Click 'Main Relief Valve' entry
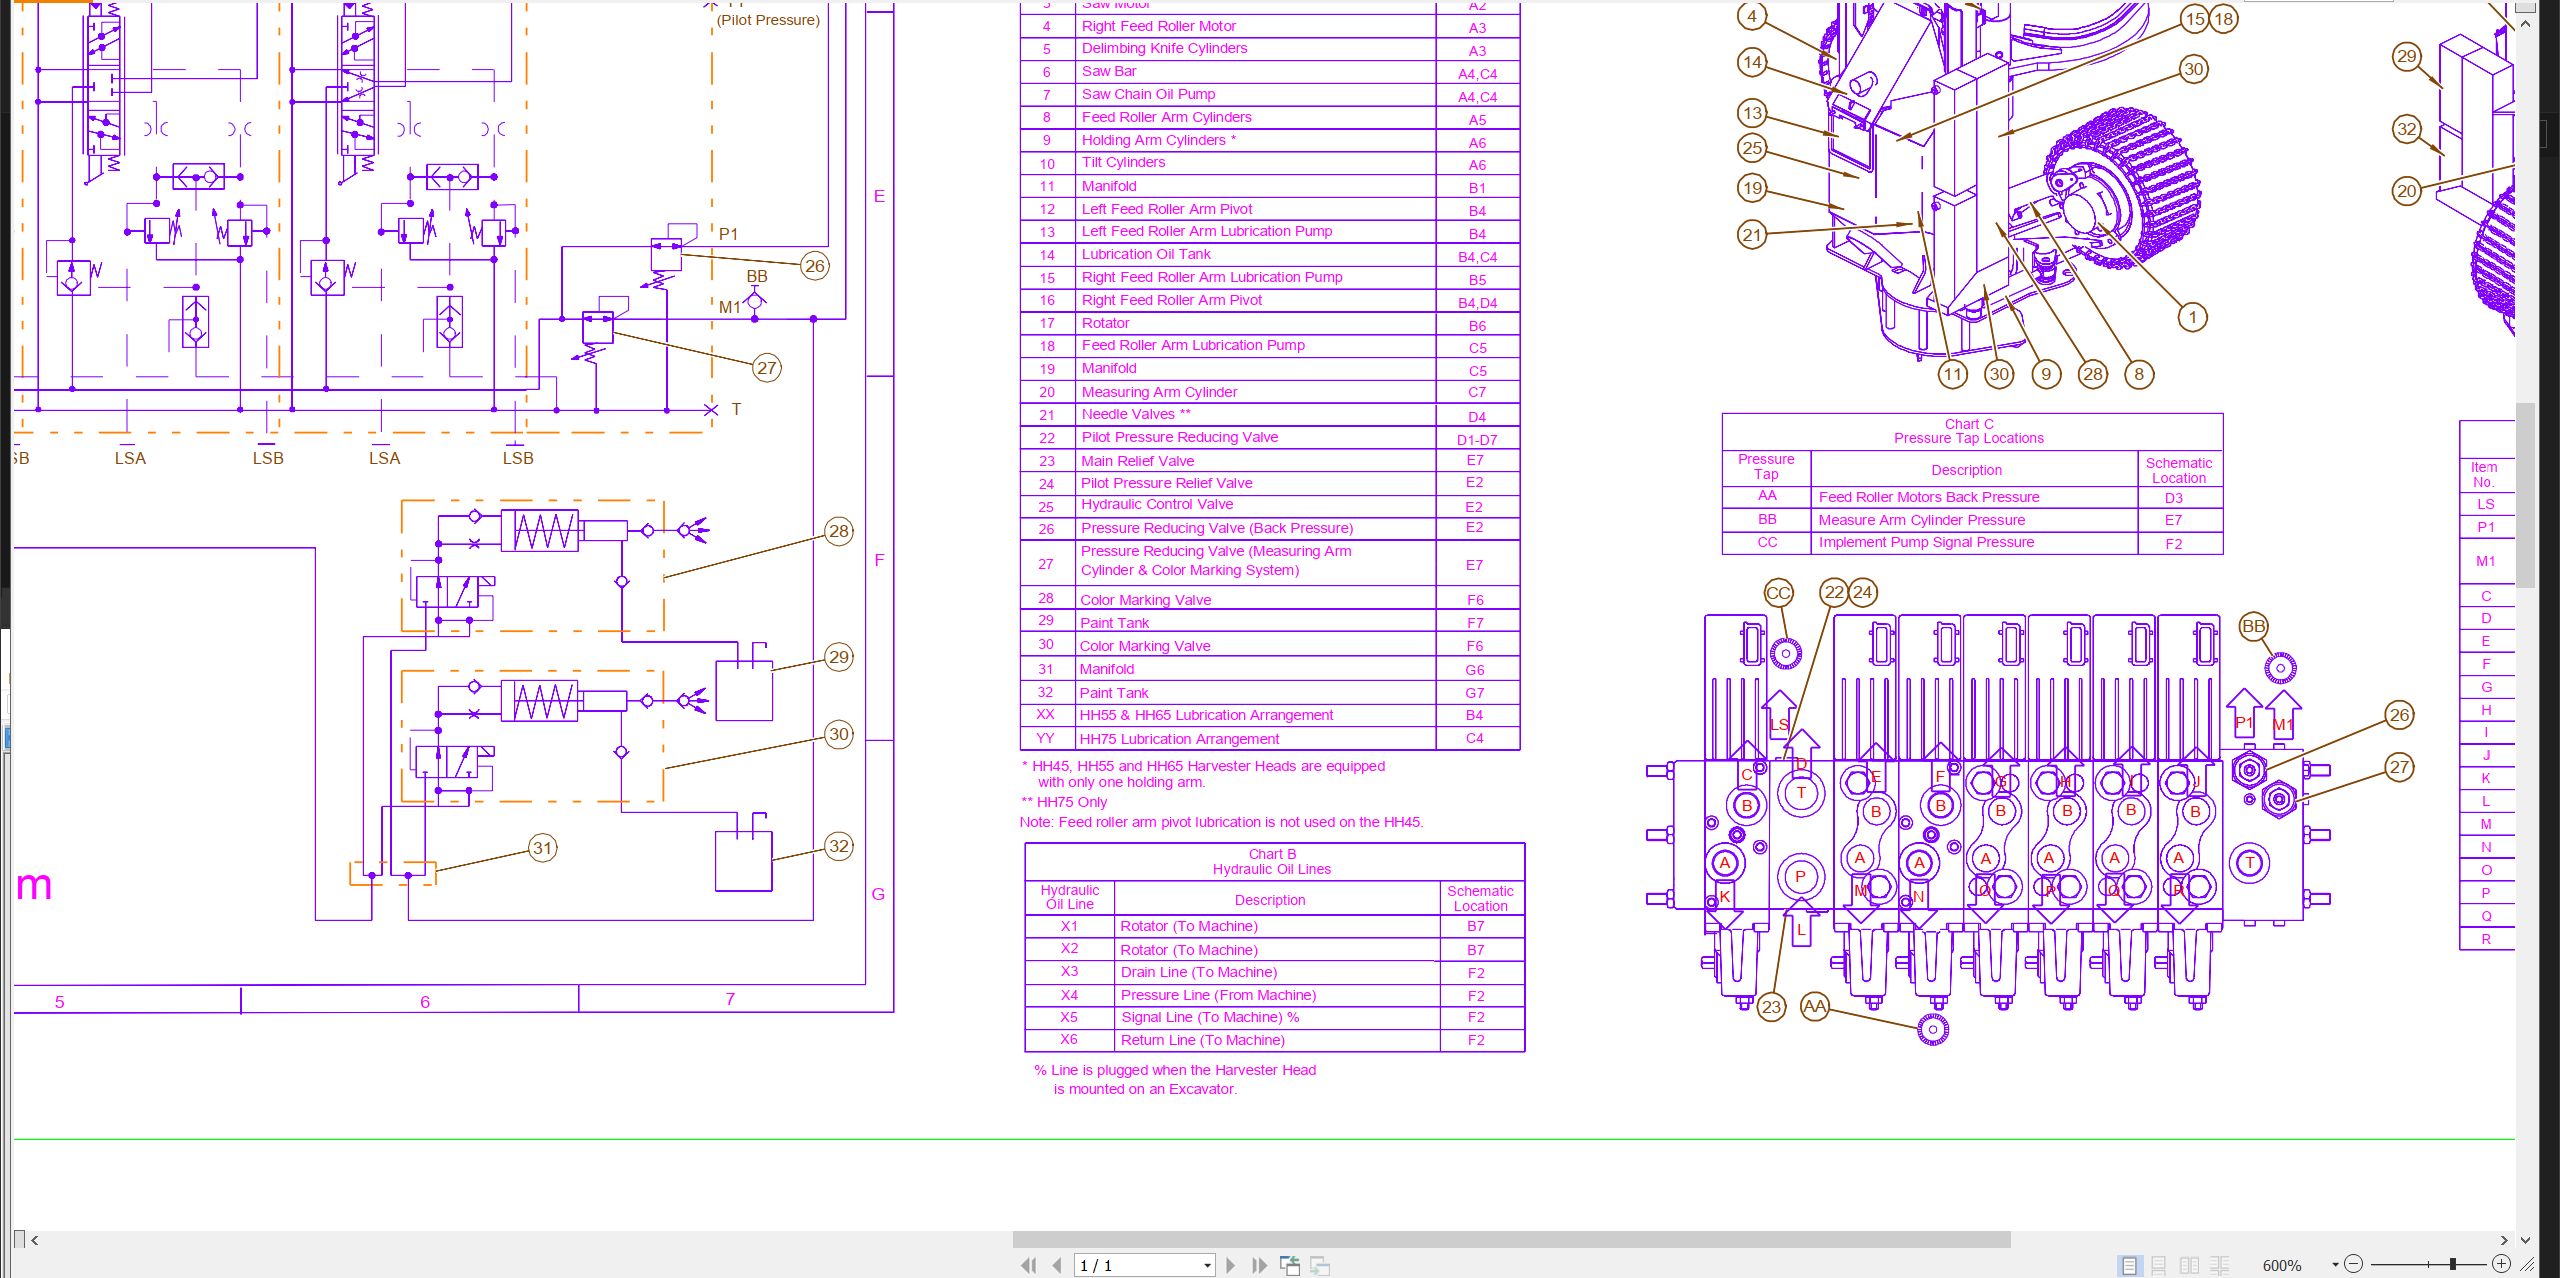The width and height of the screenshot is (2560, 1278). tap(1137, 461)
